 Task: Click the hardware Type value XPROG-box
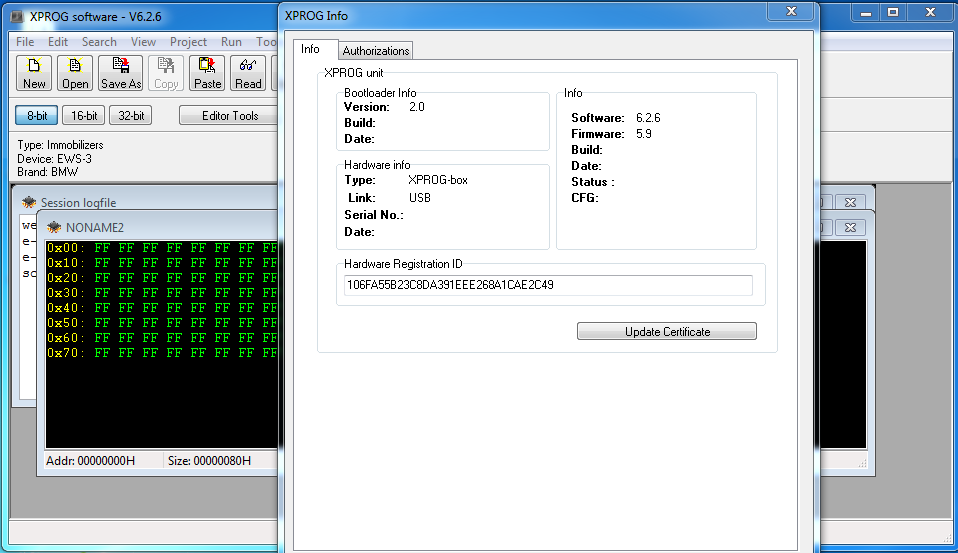(438, 180)
